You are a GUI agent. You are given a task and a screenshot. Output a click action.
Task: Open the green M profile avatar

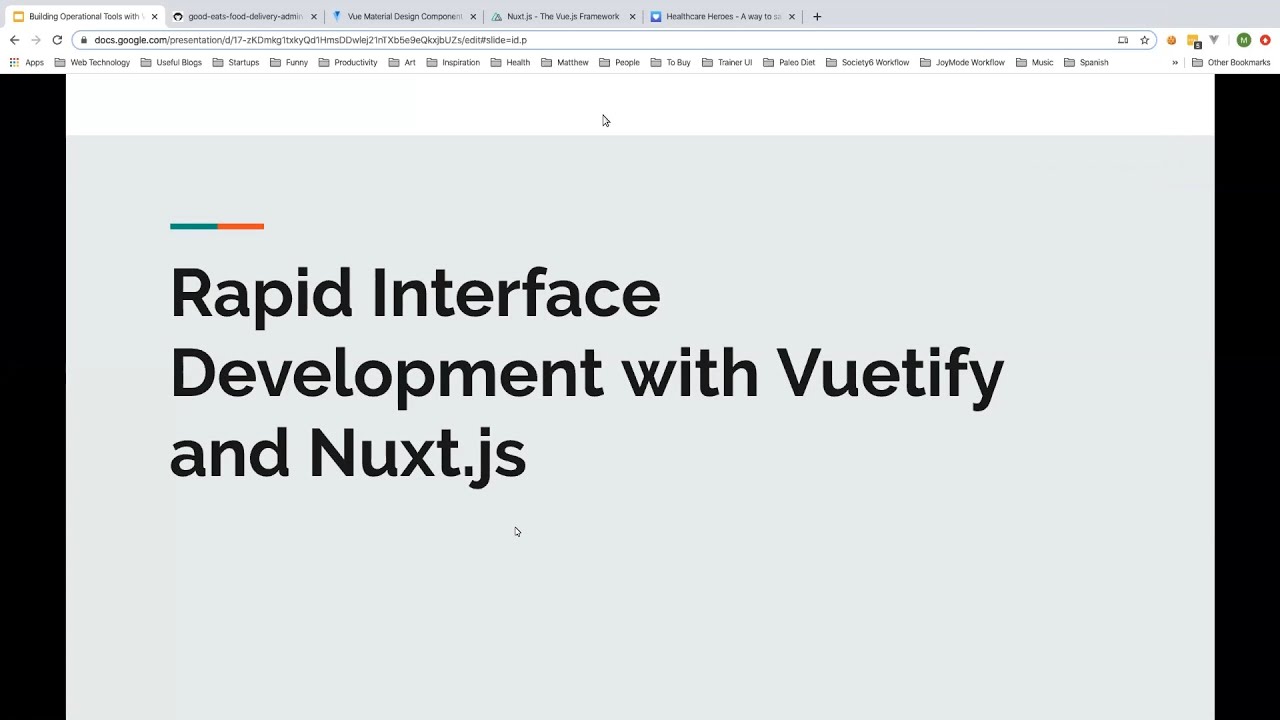coord(1244,40)
